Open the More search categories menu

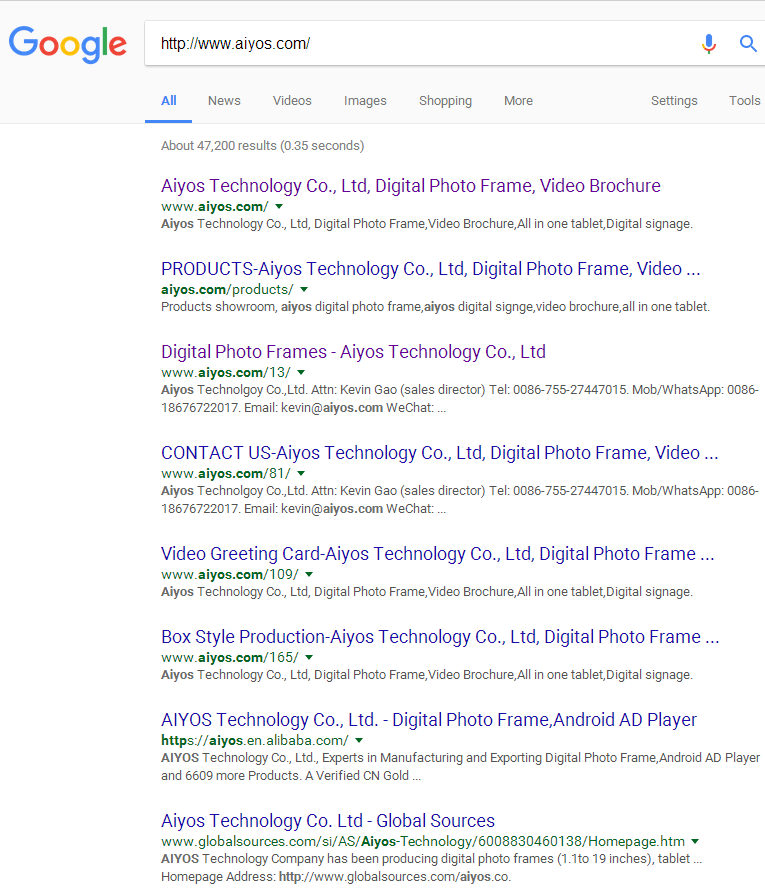click(x=518, y=101)
